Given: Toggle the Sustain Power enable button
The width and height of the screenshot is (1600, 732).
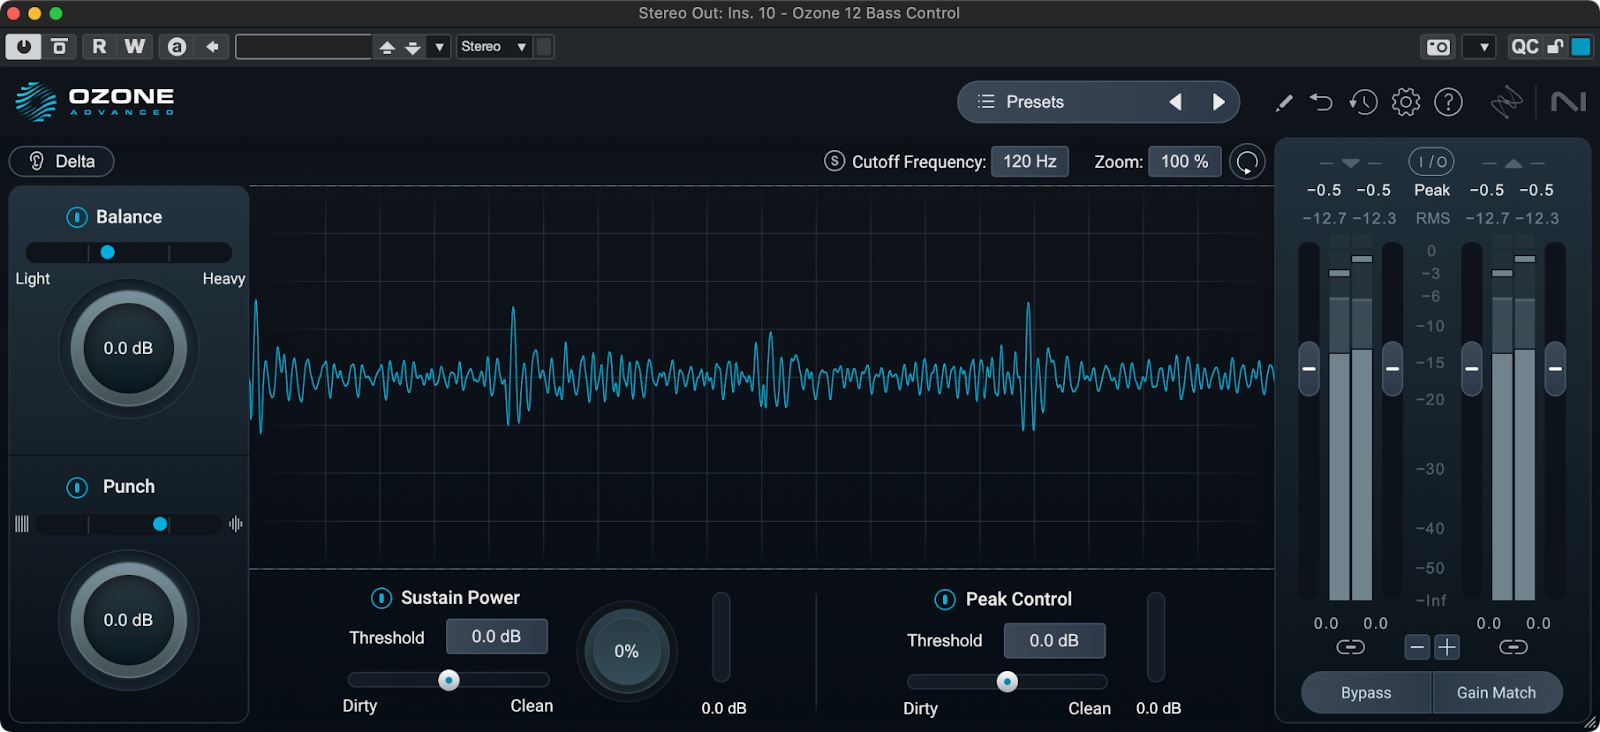Looking at the screenshot, I should pyautogui.click(x=381, y=598).
